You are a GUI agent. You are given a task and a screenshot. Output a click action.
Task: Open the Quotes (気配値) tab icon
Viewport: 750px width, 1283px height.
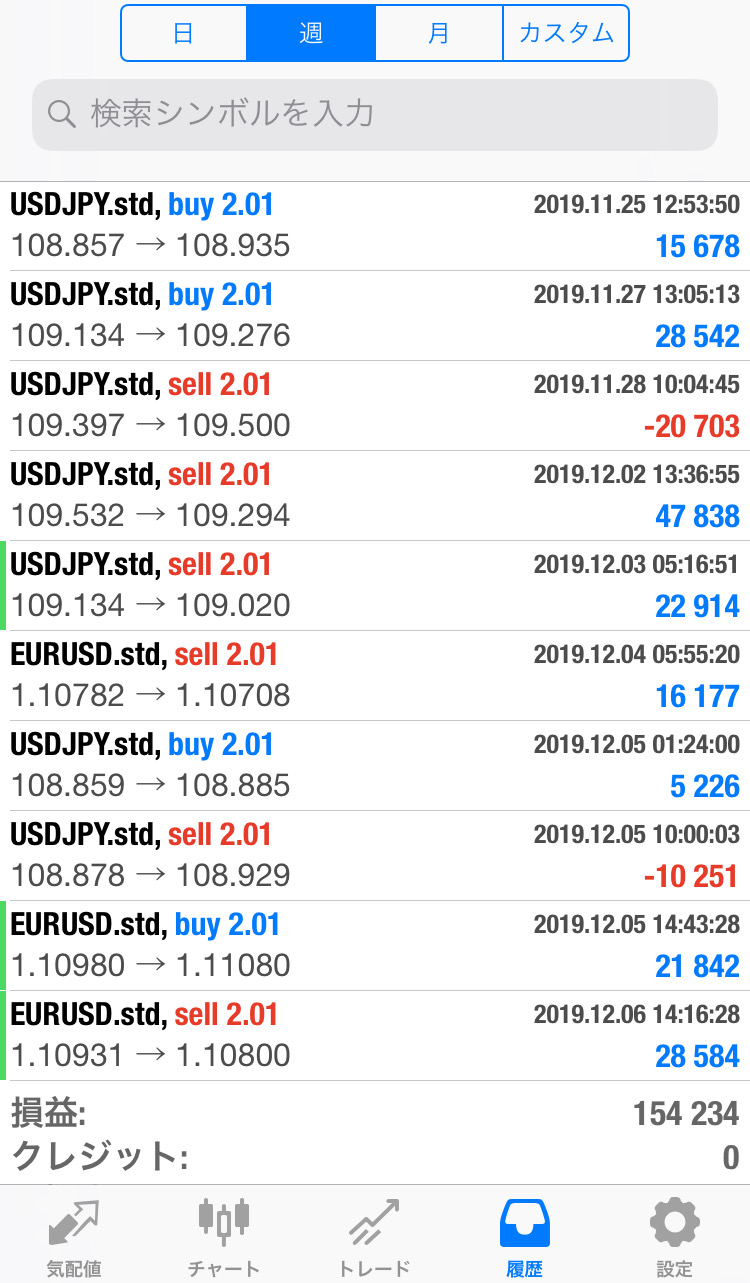tap(74, 1224)
